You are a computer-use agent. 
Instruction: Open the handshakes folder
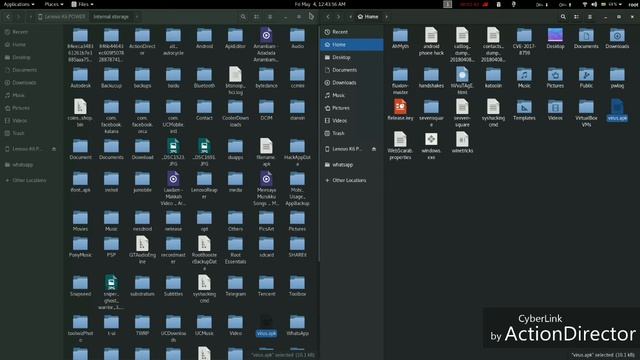pos(431,78)
